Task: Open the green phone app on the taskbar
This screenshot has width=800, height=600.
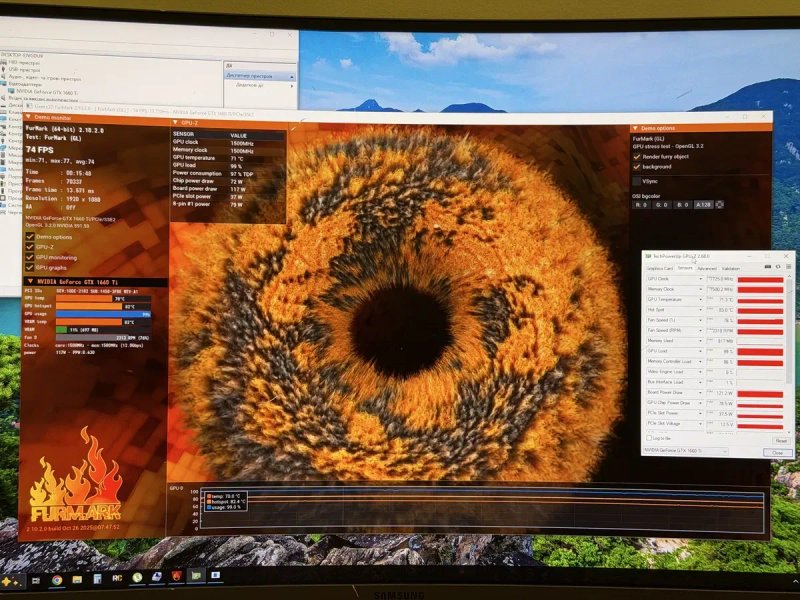Action: pyautogui.click(x=137, y=578)
